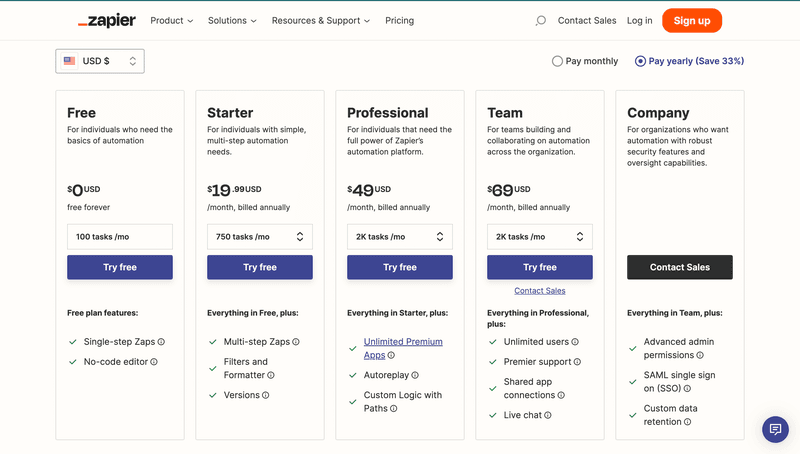Click Contact Sales in the header
The height and width of the screenshot is (454, 800).
tap(587, 21)
